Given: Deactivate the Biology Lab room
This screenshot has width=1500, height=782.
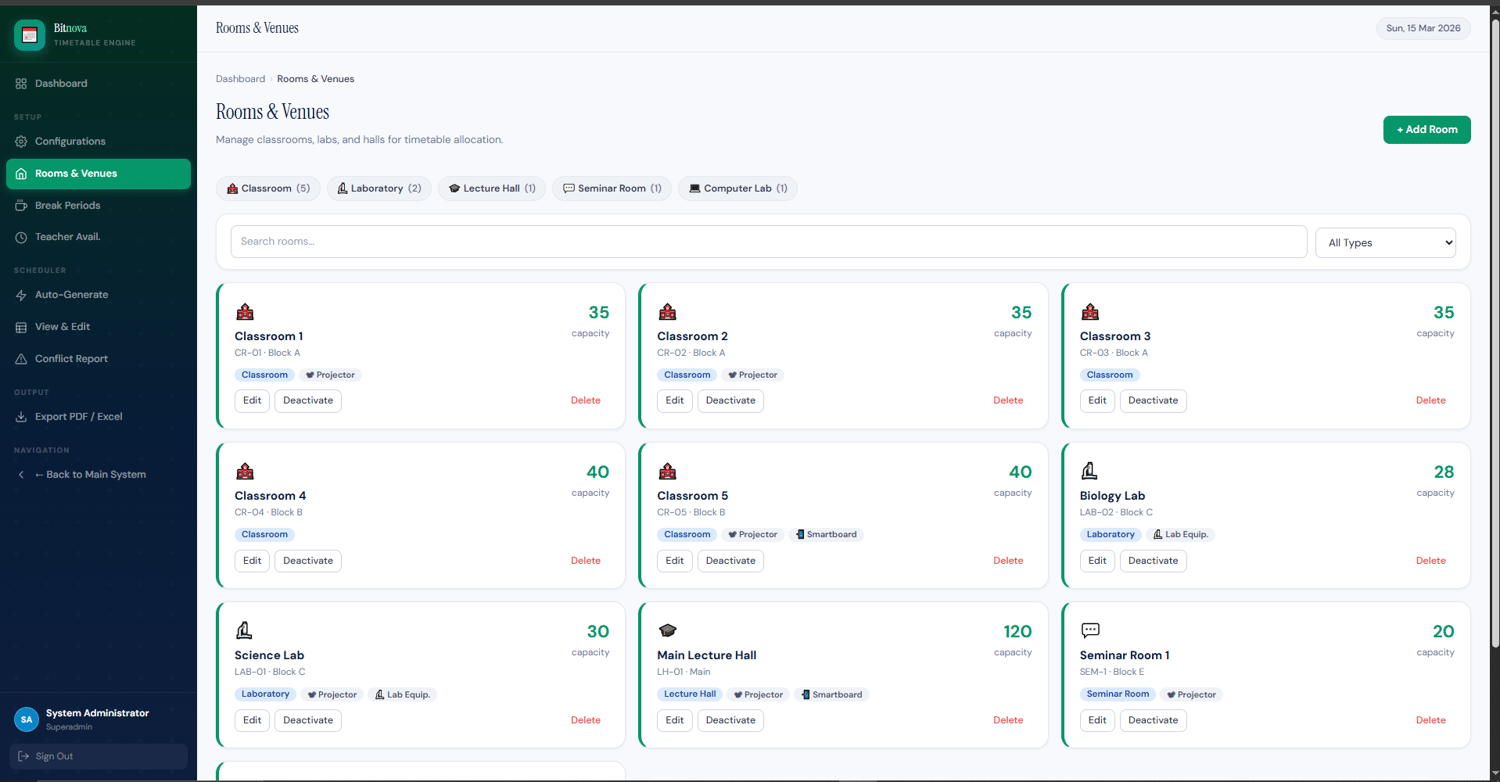Looking at the screenshot, I should [1153, 561].
